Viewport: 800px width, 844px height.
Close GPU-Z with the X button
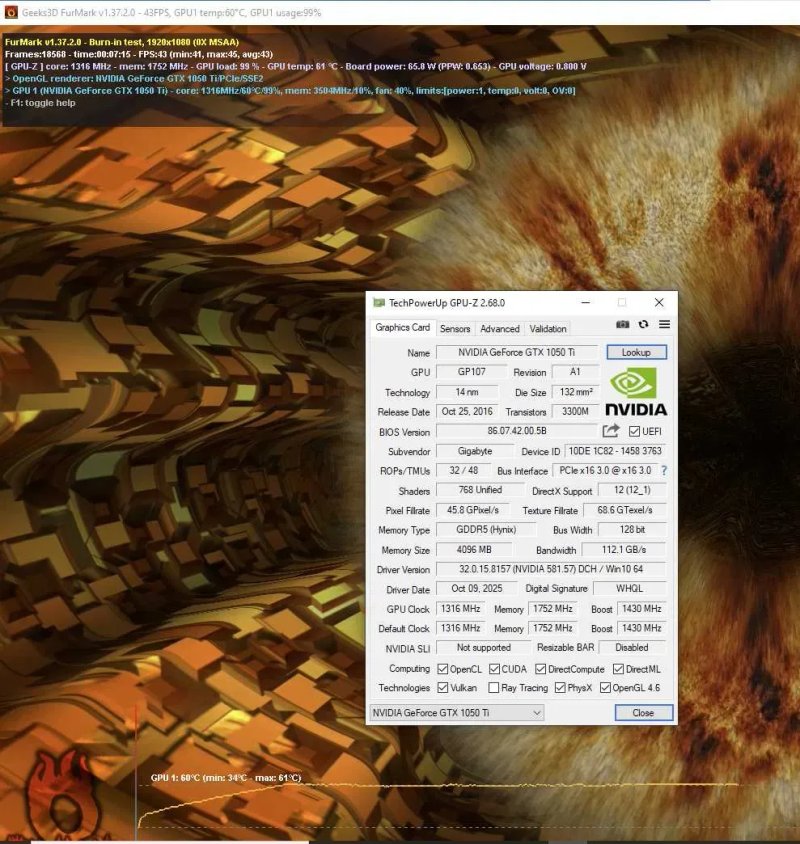(x=659, y=303)
